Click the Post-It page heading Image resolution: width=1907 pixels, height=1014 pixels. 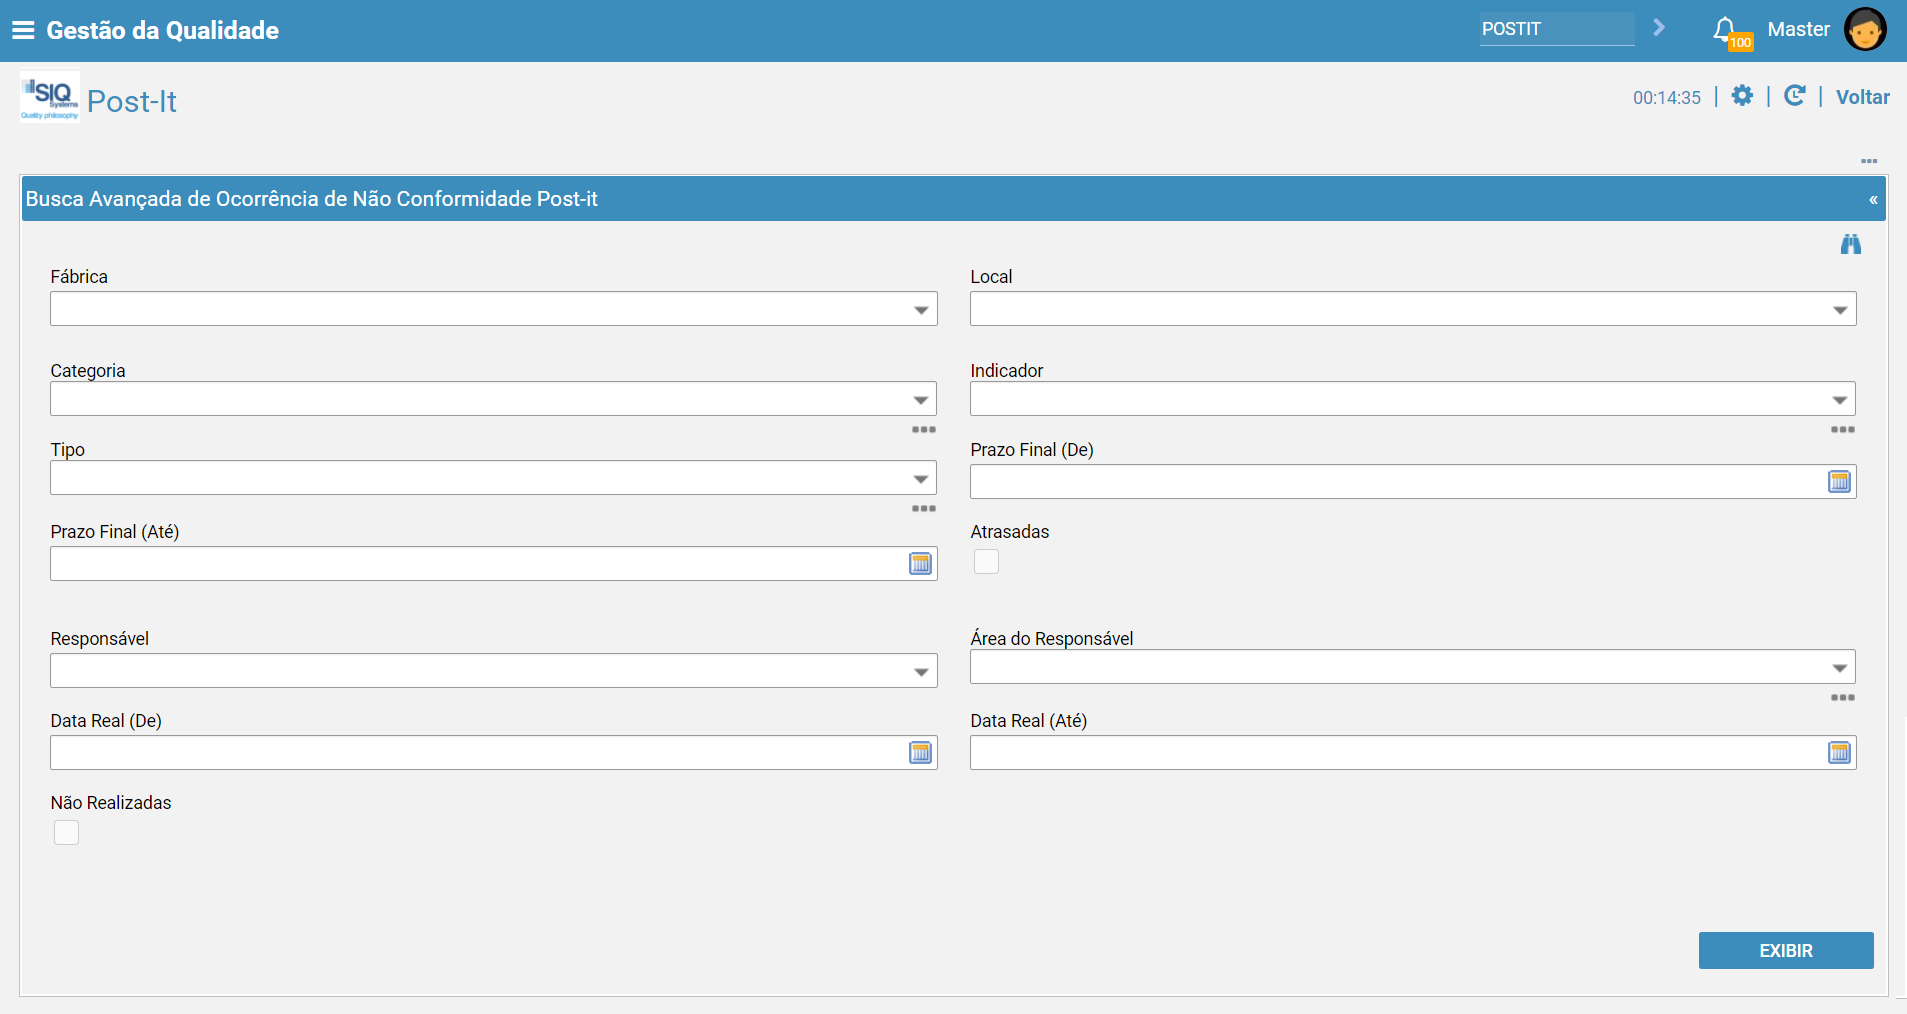click(132, 101)
